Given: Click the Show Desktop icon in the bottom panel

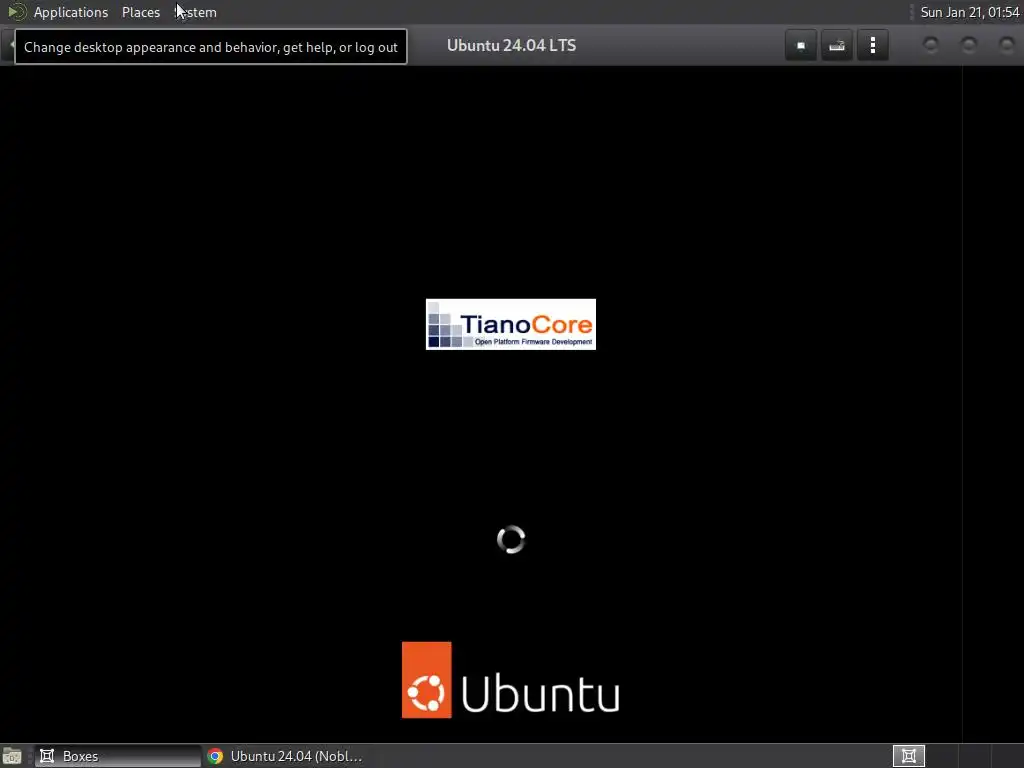Looking at the screenshot, I should tap(12, 756).
